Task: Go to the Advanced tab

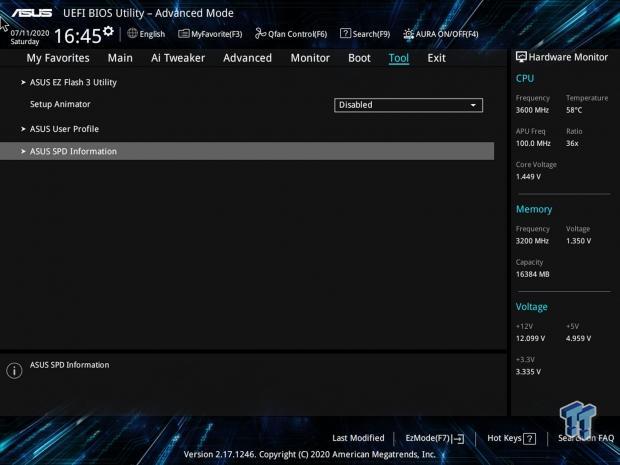Action: [248, 58]
